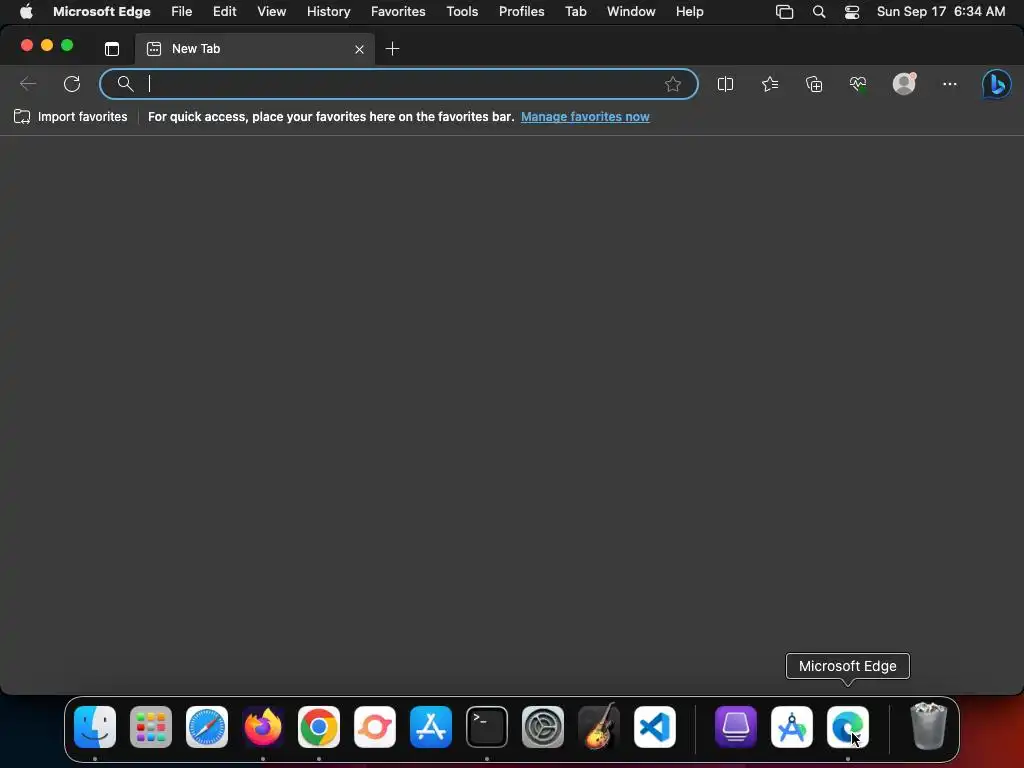Open Manage favorites now link

click(x=585, y=117)
